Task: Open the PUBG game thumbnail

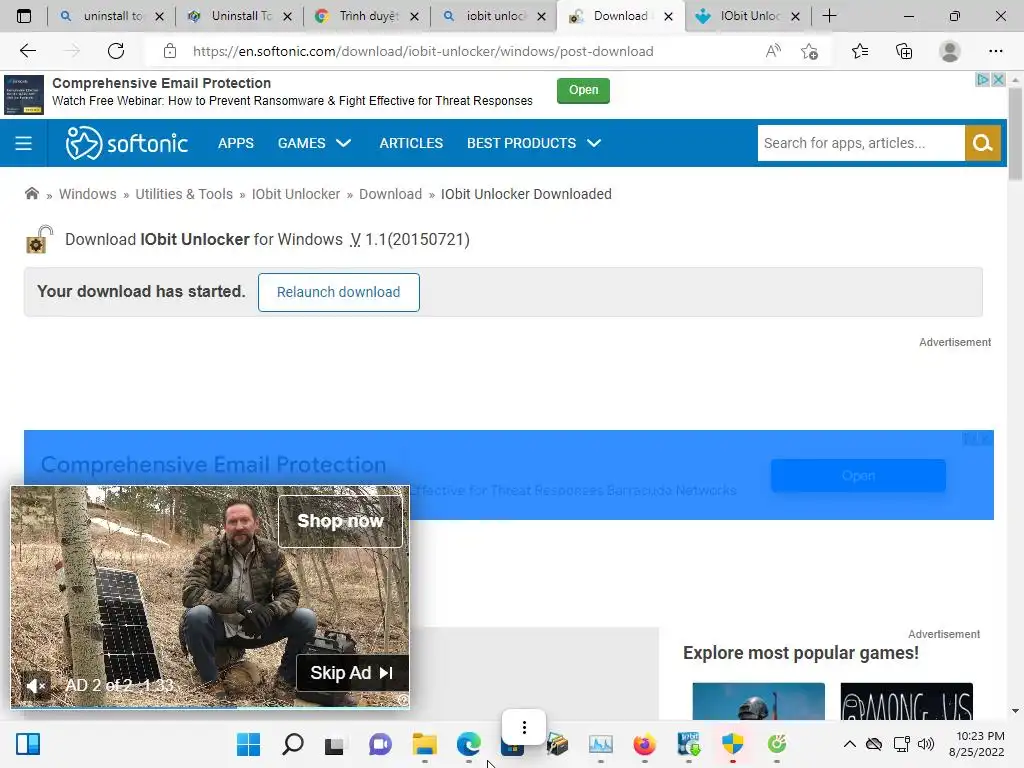Action: (758, 701)
